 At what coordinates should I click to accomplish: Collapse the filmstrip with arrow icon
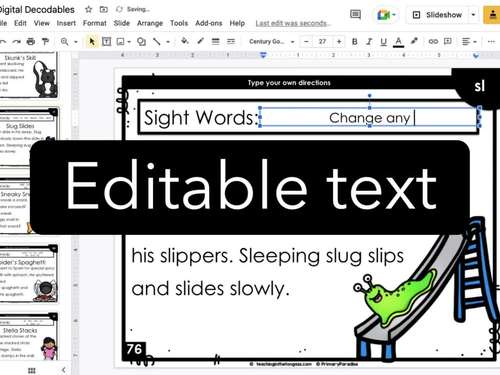click(x=64, y=370)
